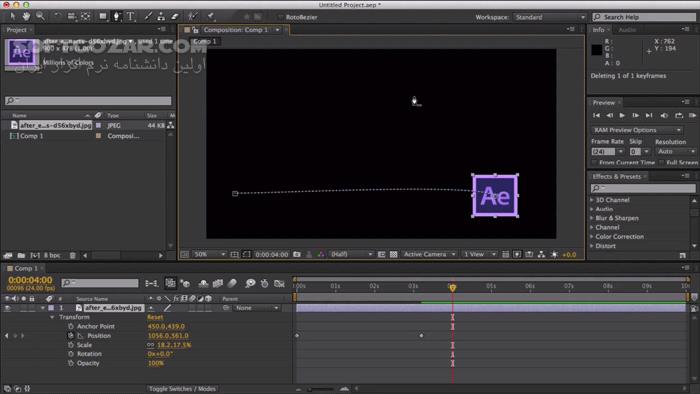
Task: Select the Brush tool
Action: 148,17
